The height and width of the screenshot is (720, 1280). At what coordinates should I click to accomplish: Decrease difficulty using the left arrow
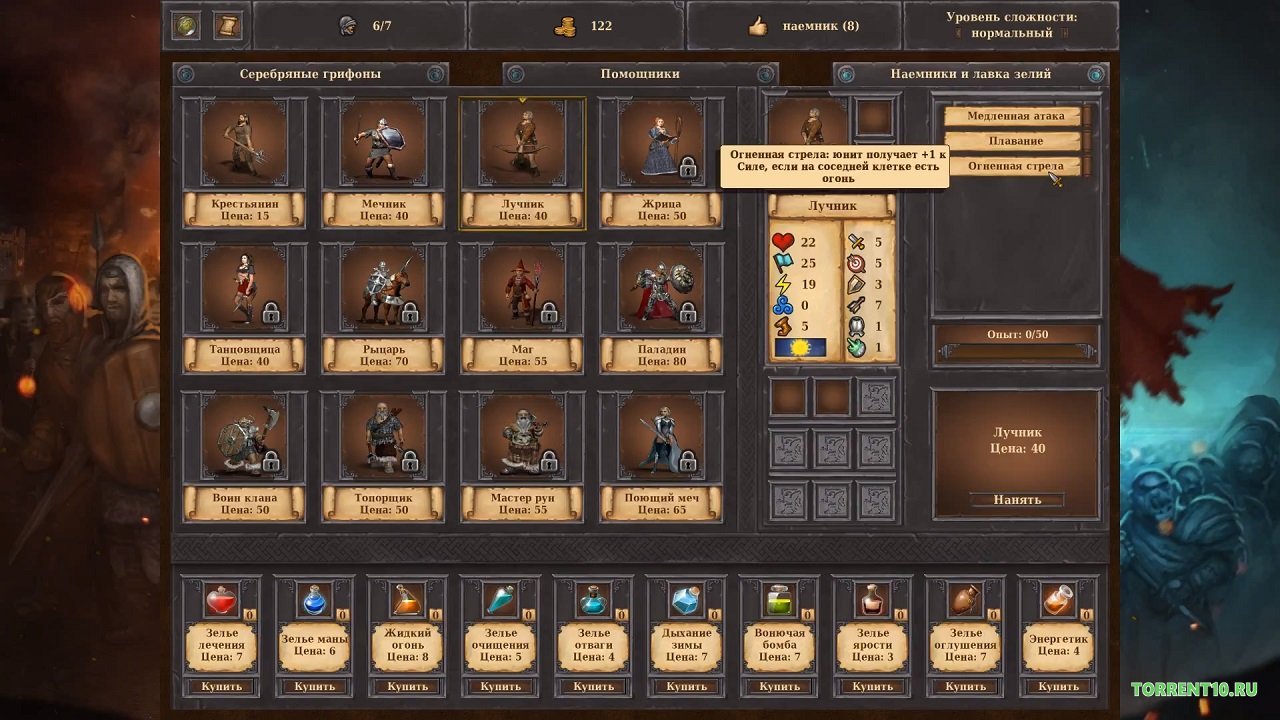click(x=958, y=34)
